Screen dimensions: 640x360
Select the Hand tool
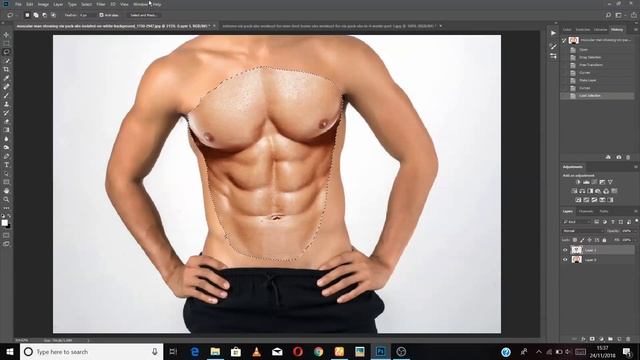6,191
